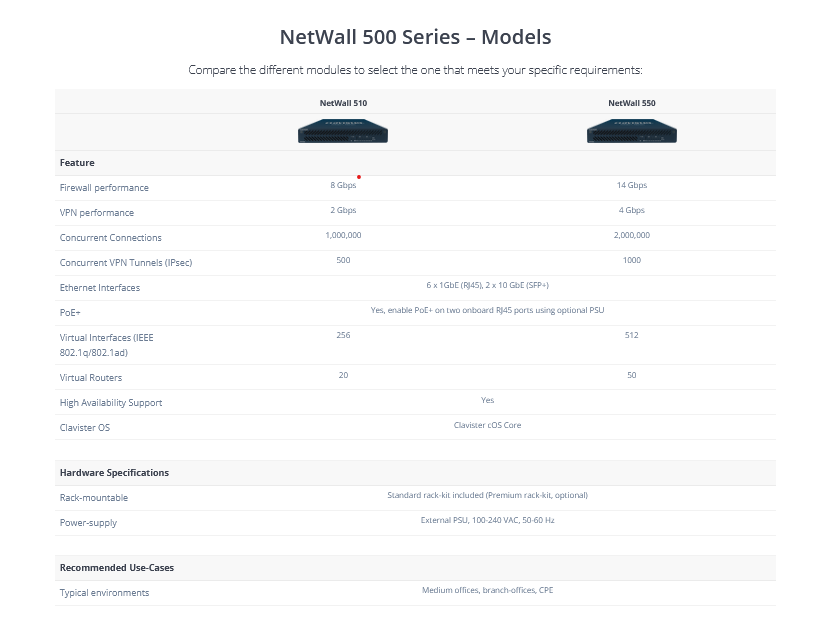
Task: Click the VPN performance row label
Action: click(96, 213)
